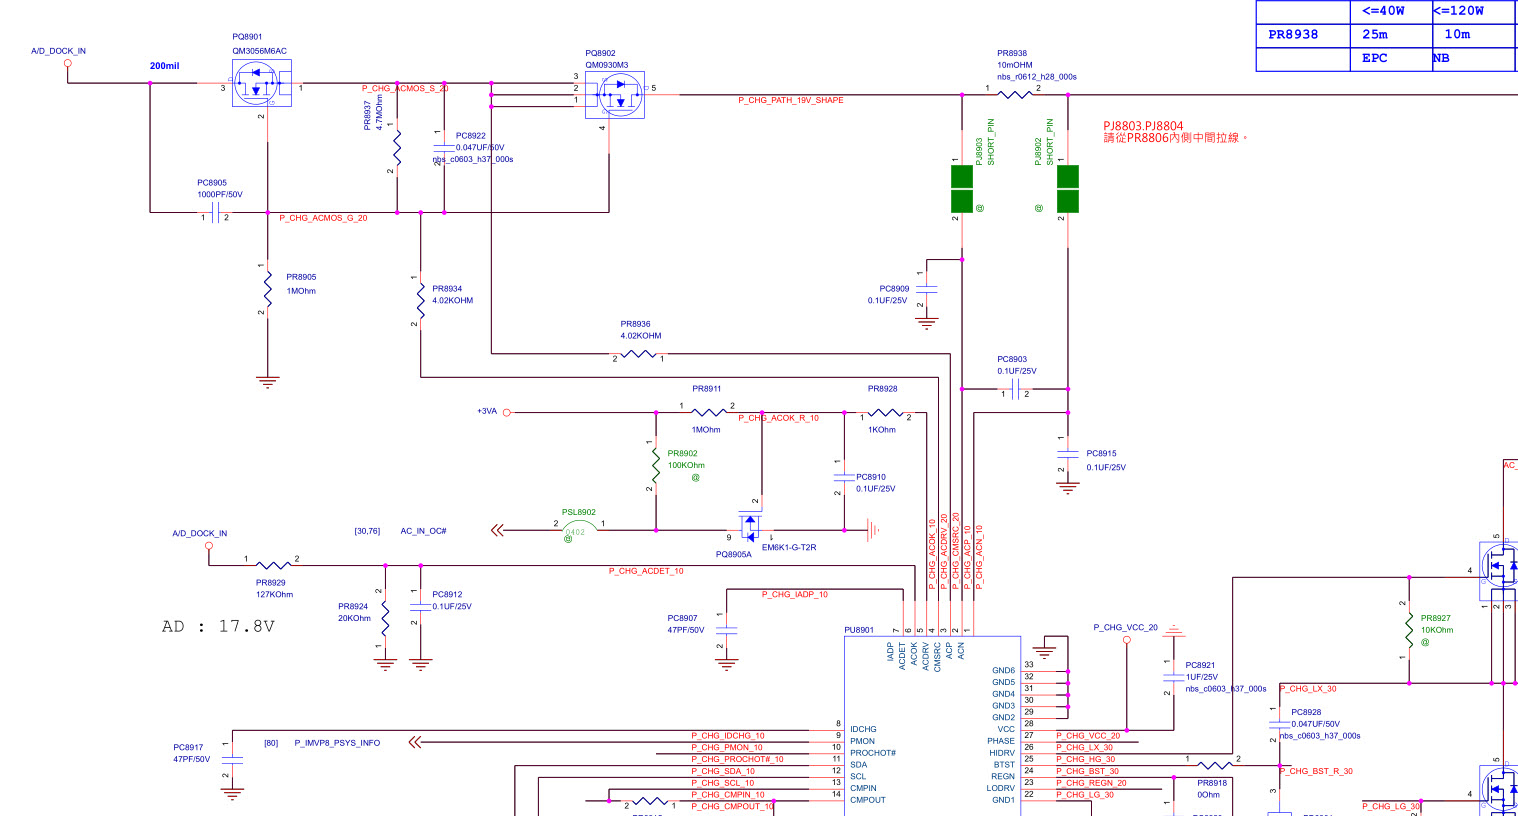Select the PJ8902 short pin green pad
The width and height of the screenshot is (1518, 816).
[x=1068, y=189]
